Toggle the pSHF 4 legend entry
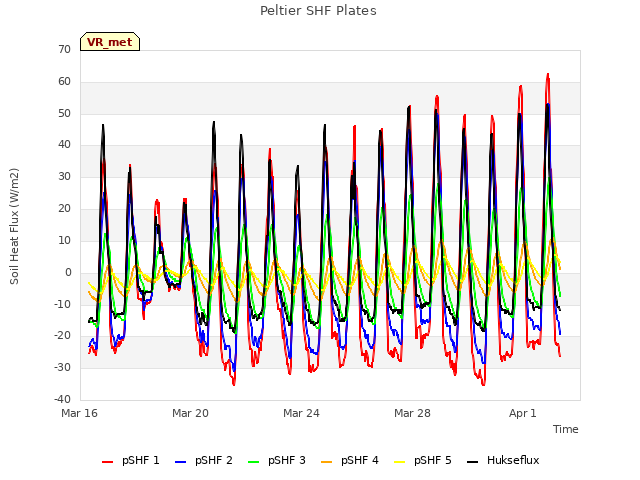640x480 pixels. [x=350, y=460]
